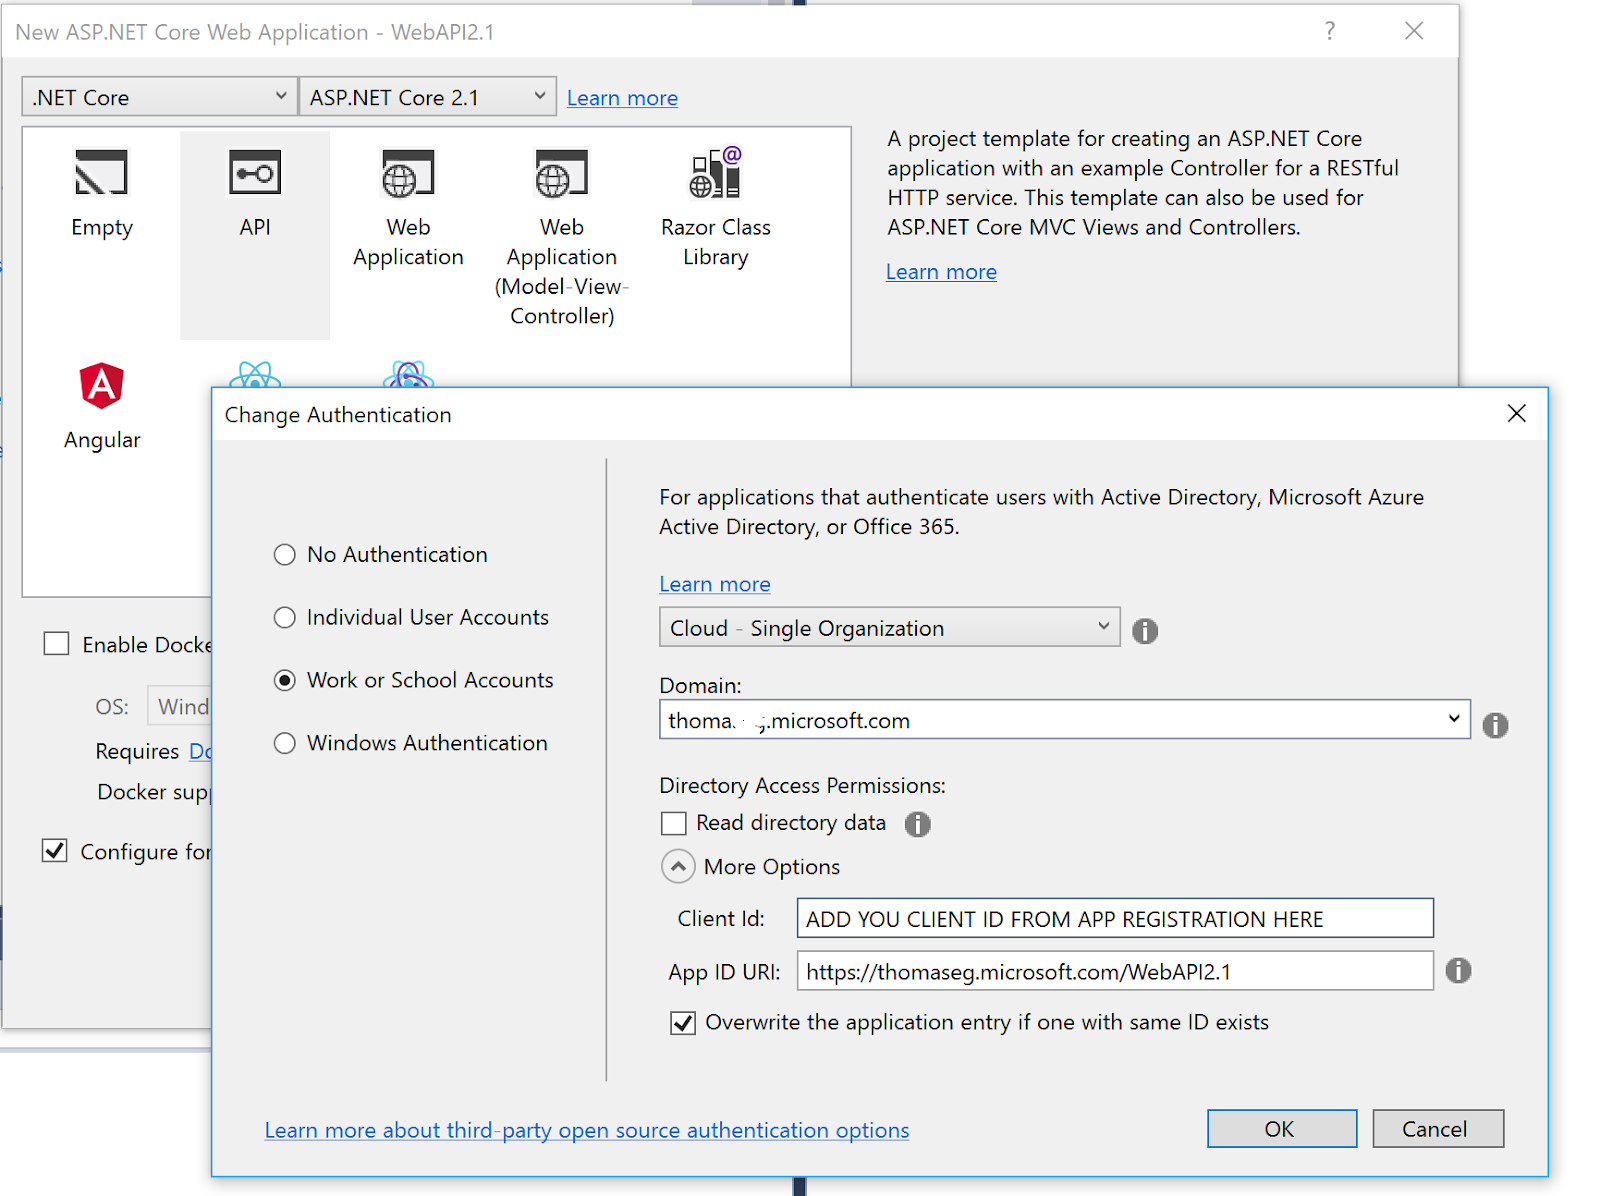The image size is (1600, 1196).
Task: Open Cloud - Single Organization dropdown
Action: coord(889,628)
